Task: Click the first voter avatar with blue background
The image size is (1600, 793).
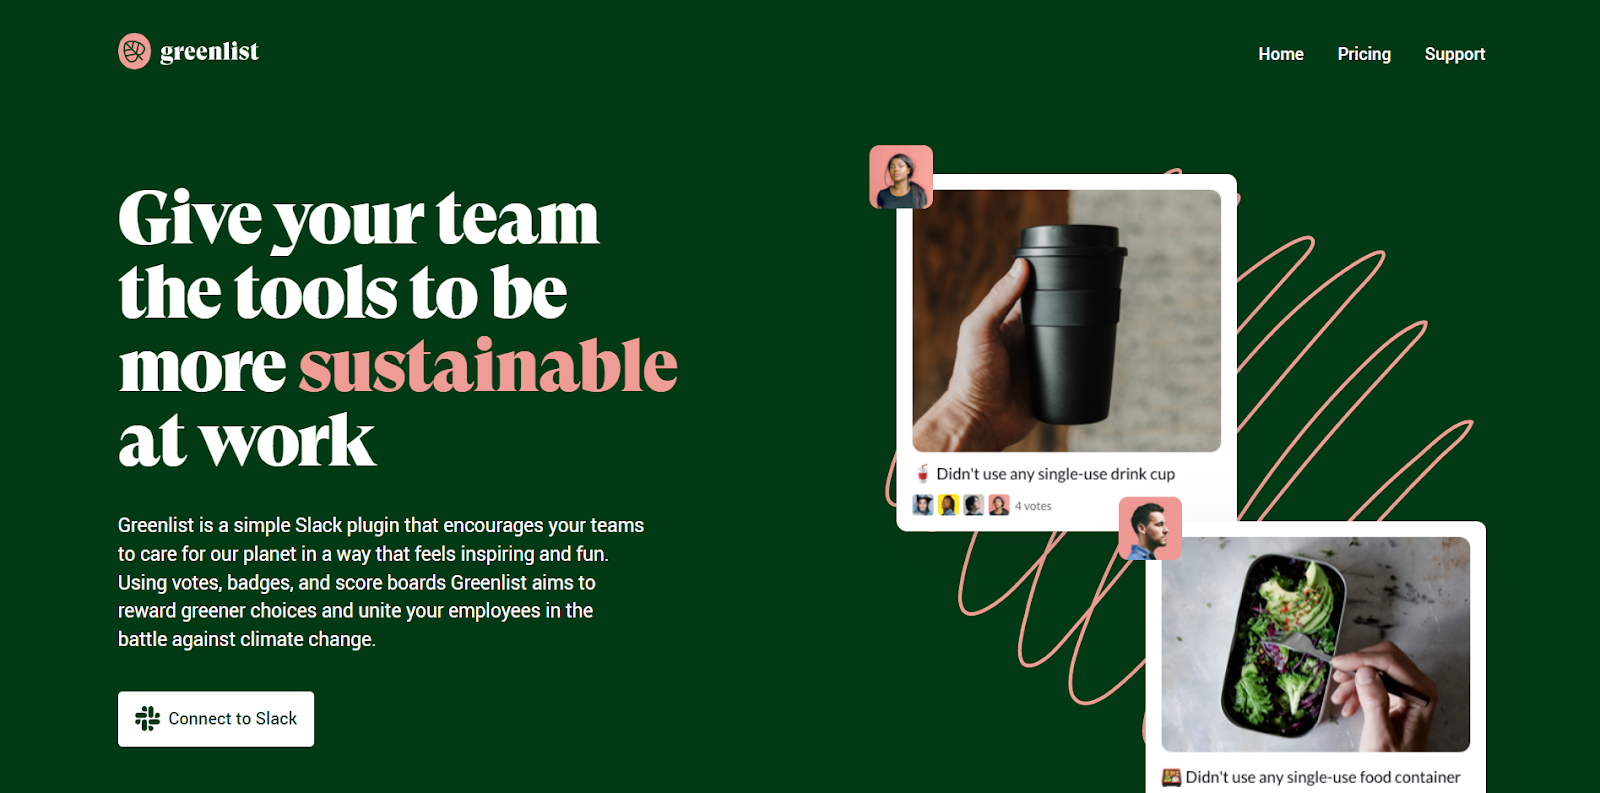Action: 923,505
